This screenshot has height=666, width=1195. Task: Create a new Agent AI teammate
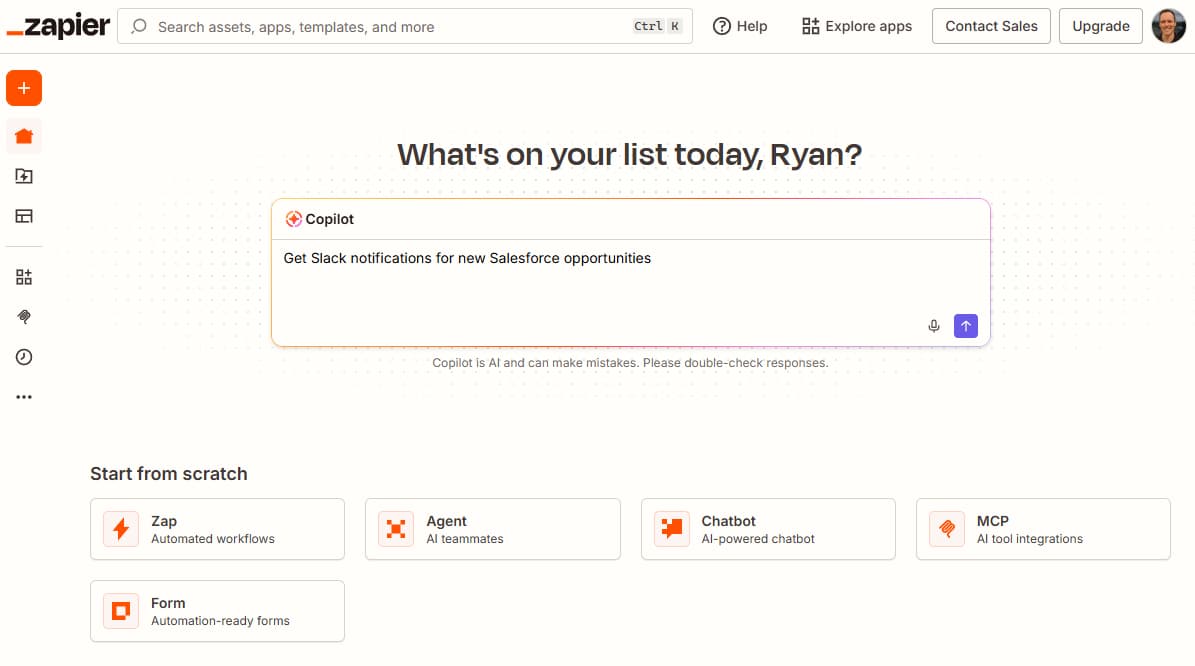[492, 529]
